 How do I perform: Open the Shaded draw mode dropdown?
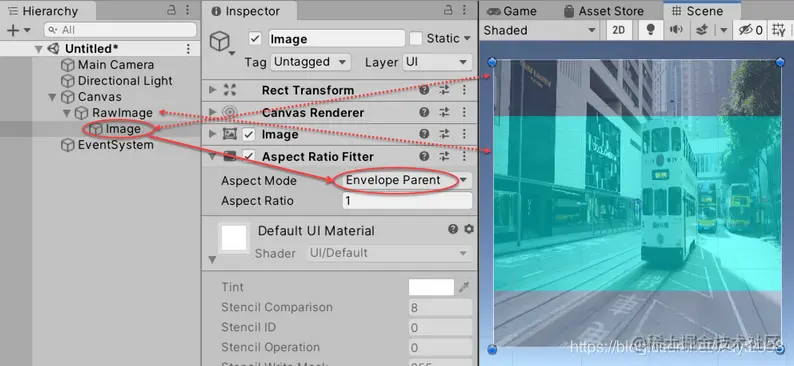click(x=540, y=30)
